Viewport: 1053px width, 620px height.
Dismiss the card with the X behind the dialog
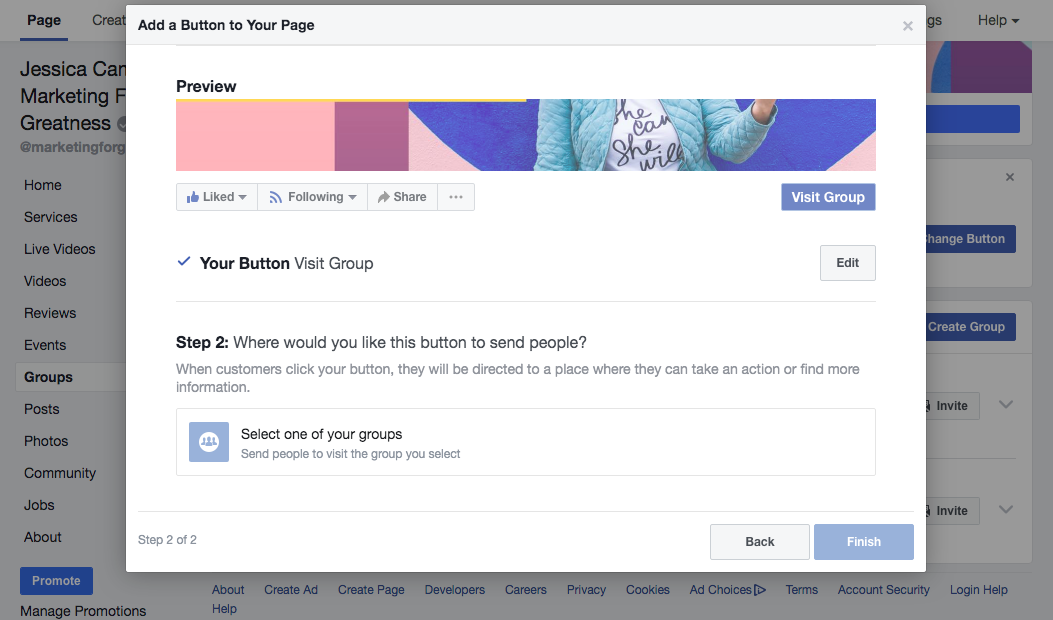pyautogui.click(x=1010, y=177)
